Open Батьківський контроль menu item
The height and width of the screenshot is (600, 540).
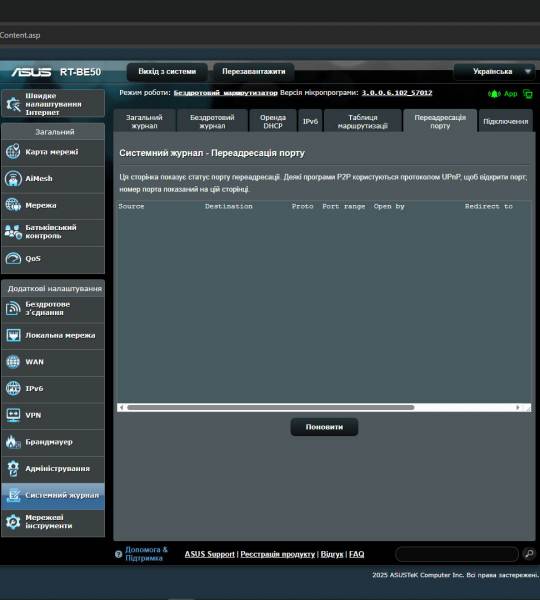(53, 232)
